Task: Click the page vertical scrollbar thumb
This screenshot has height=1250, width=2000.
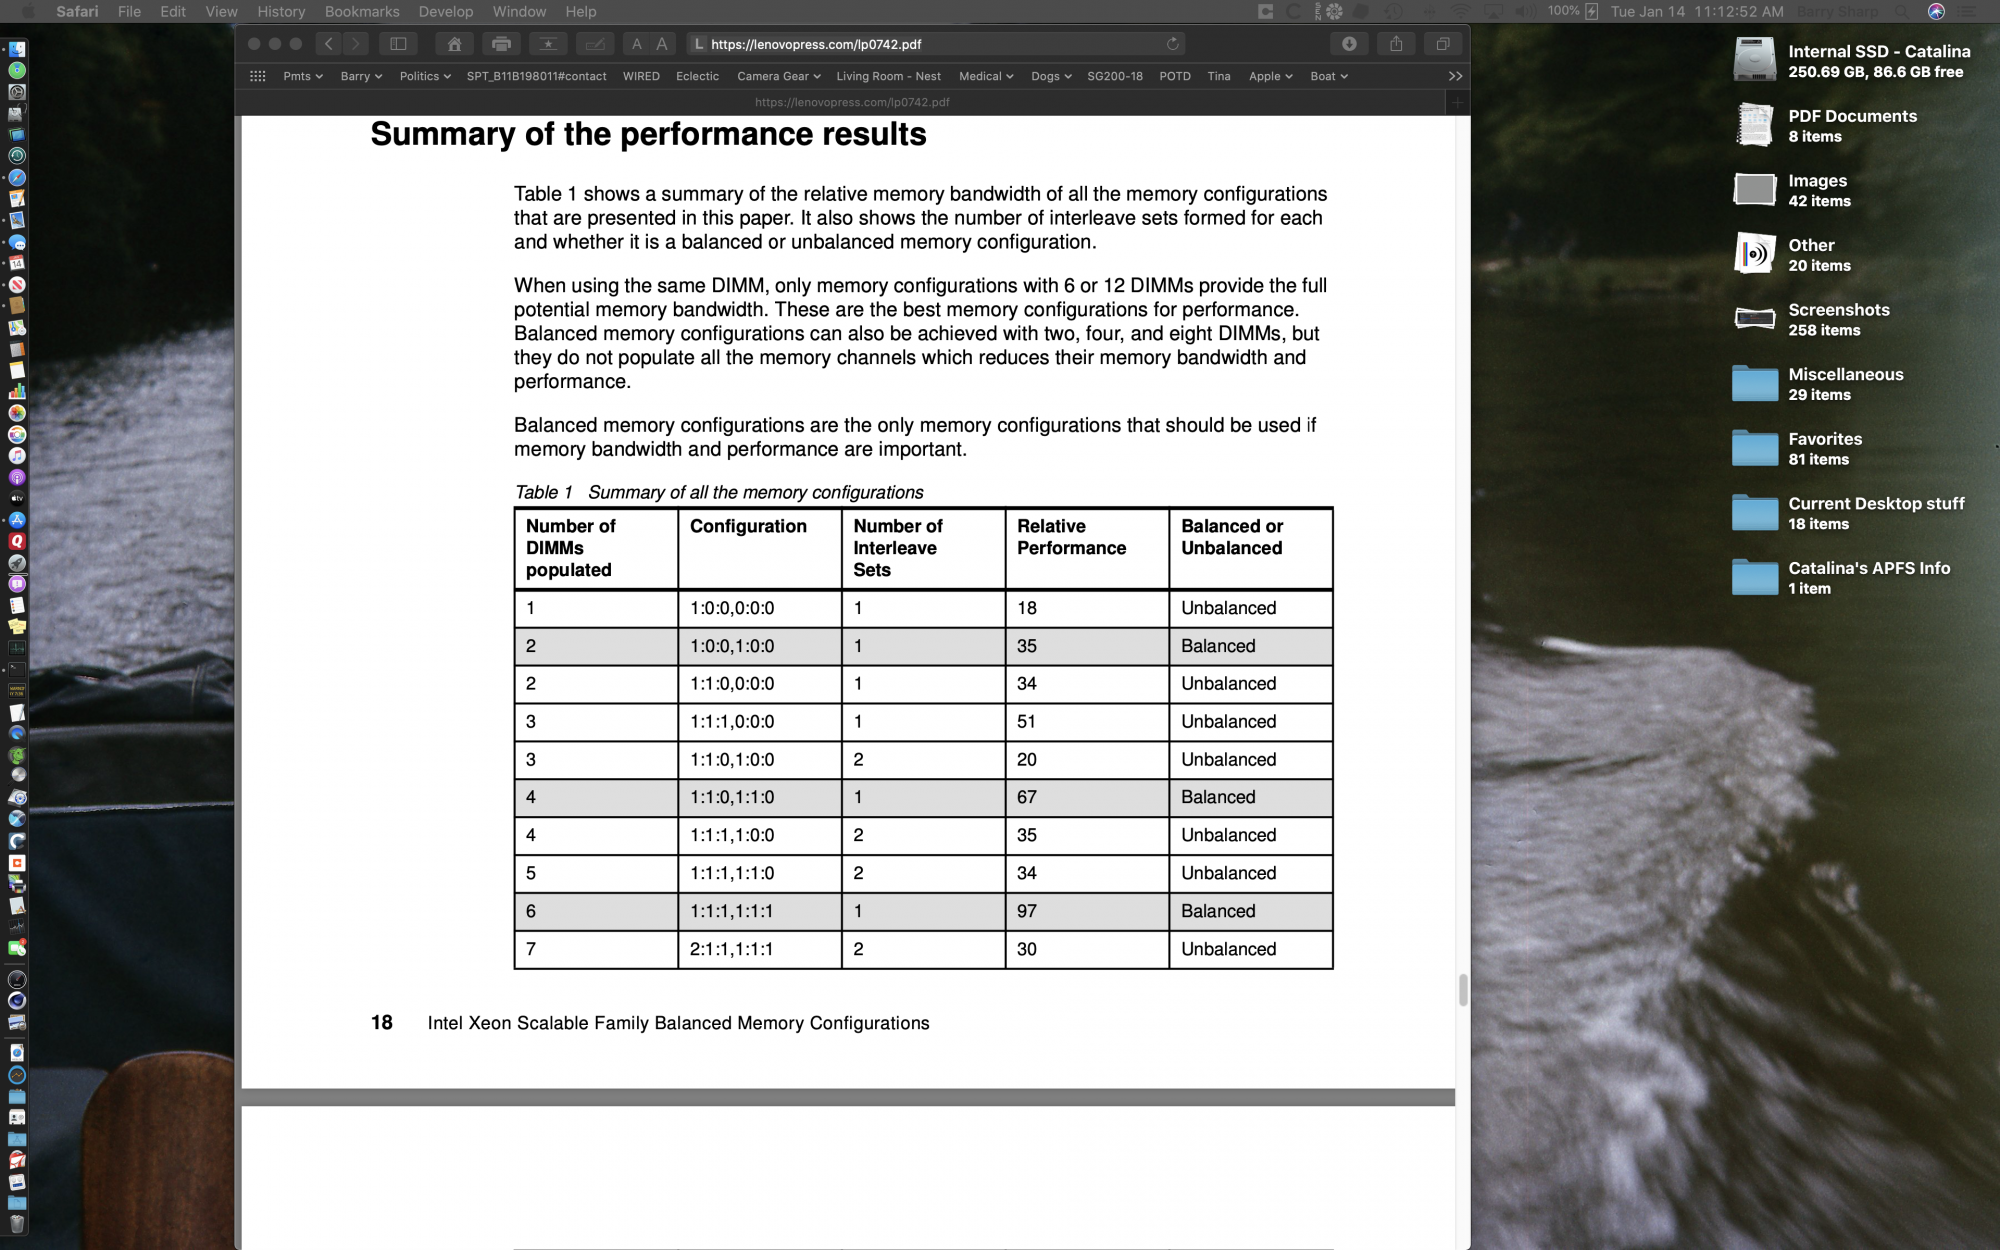Action: [1462, 990]
